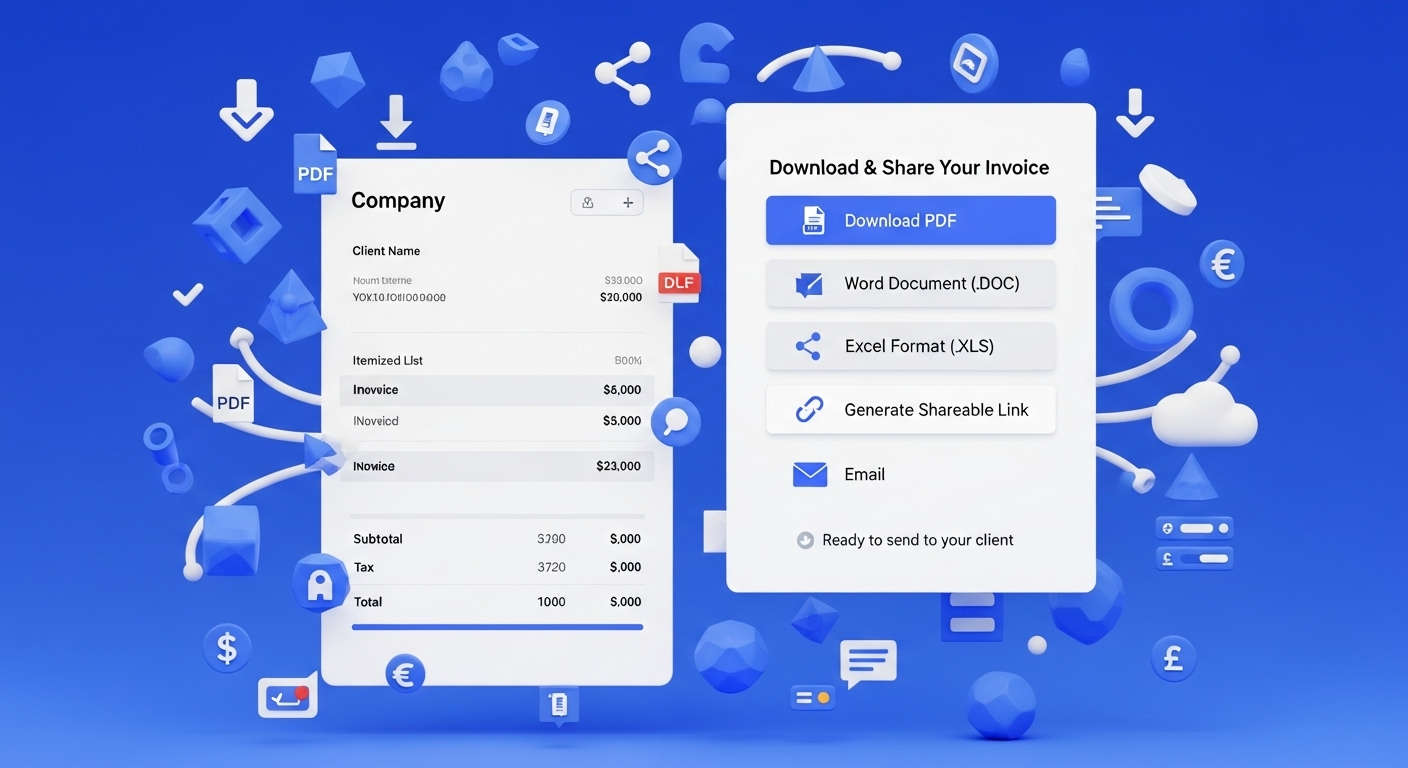Screen dimensions: 1408x768
Task: Click the Word document icon
Action: (x=808, y=284)
